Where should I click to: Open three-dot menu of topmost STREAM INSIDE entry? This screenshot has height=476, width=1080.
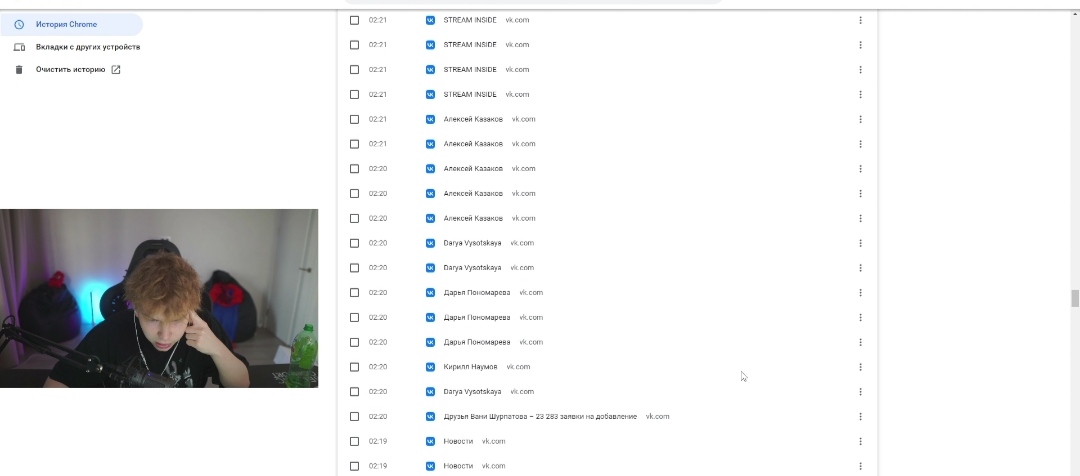click(x=860, y=20)
